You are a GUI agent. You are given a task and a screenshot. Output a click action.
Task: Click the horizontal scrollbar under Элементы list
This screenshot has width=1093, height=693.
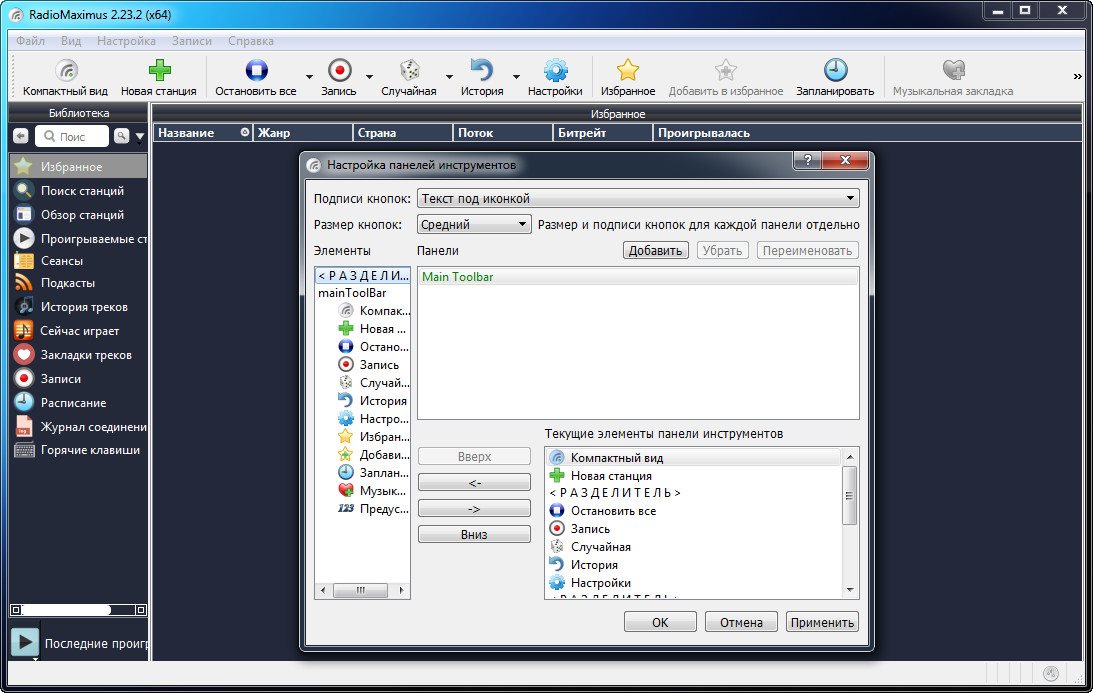point(362,590)
